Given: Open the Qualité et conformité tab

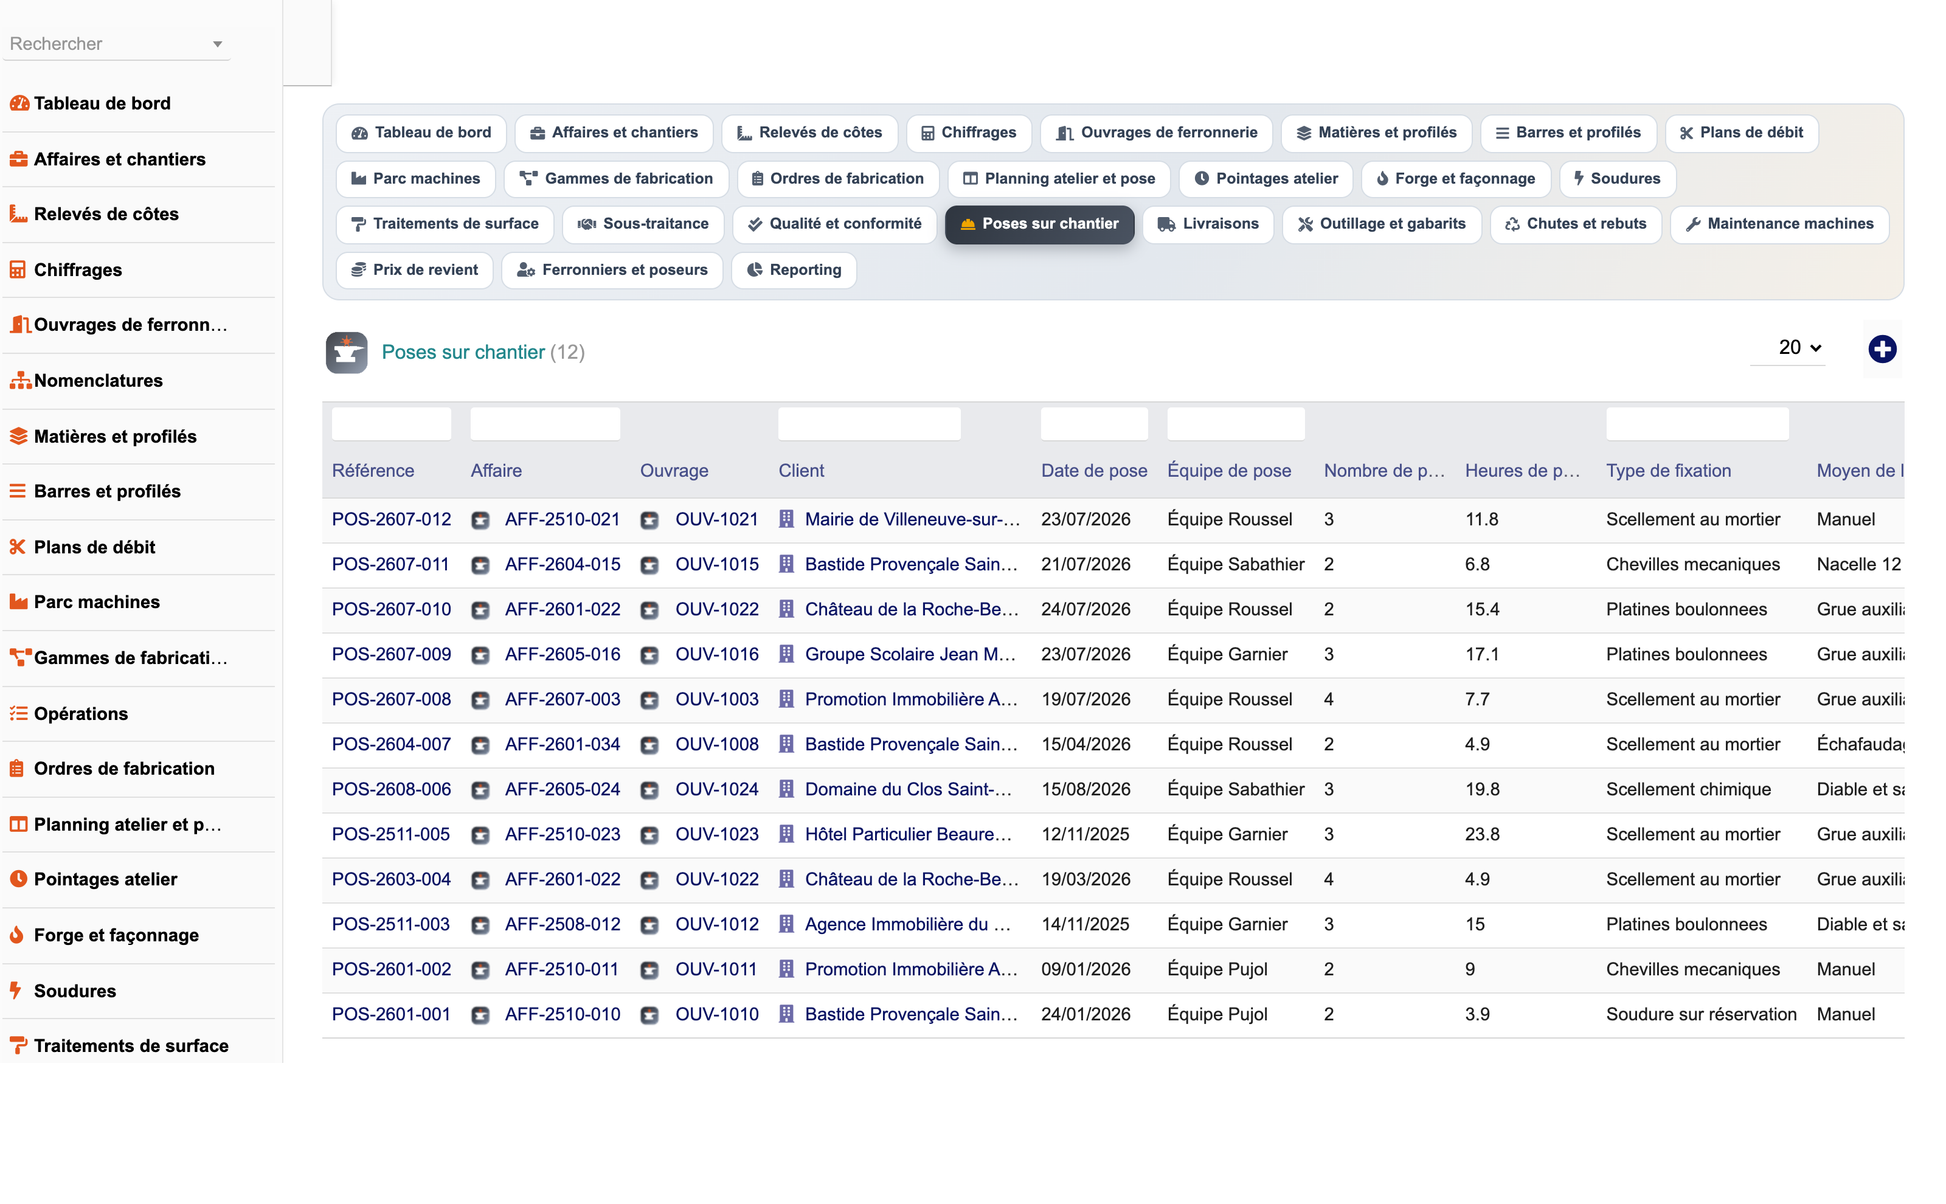Looking at the screenshot, I should (x=835, y=224).
